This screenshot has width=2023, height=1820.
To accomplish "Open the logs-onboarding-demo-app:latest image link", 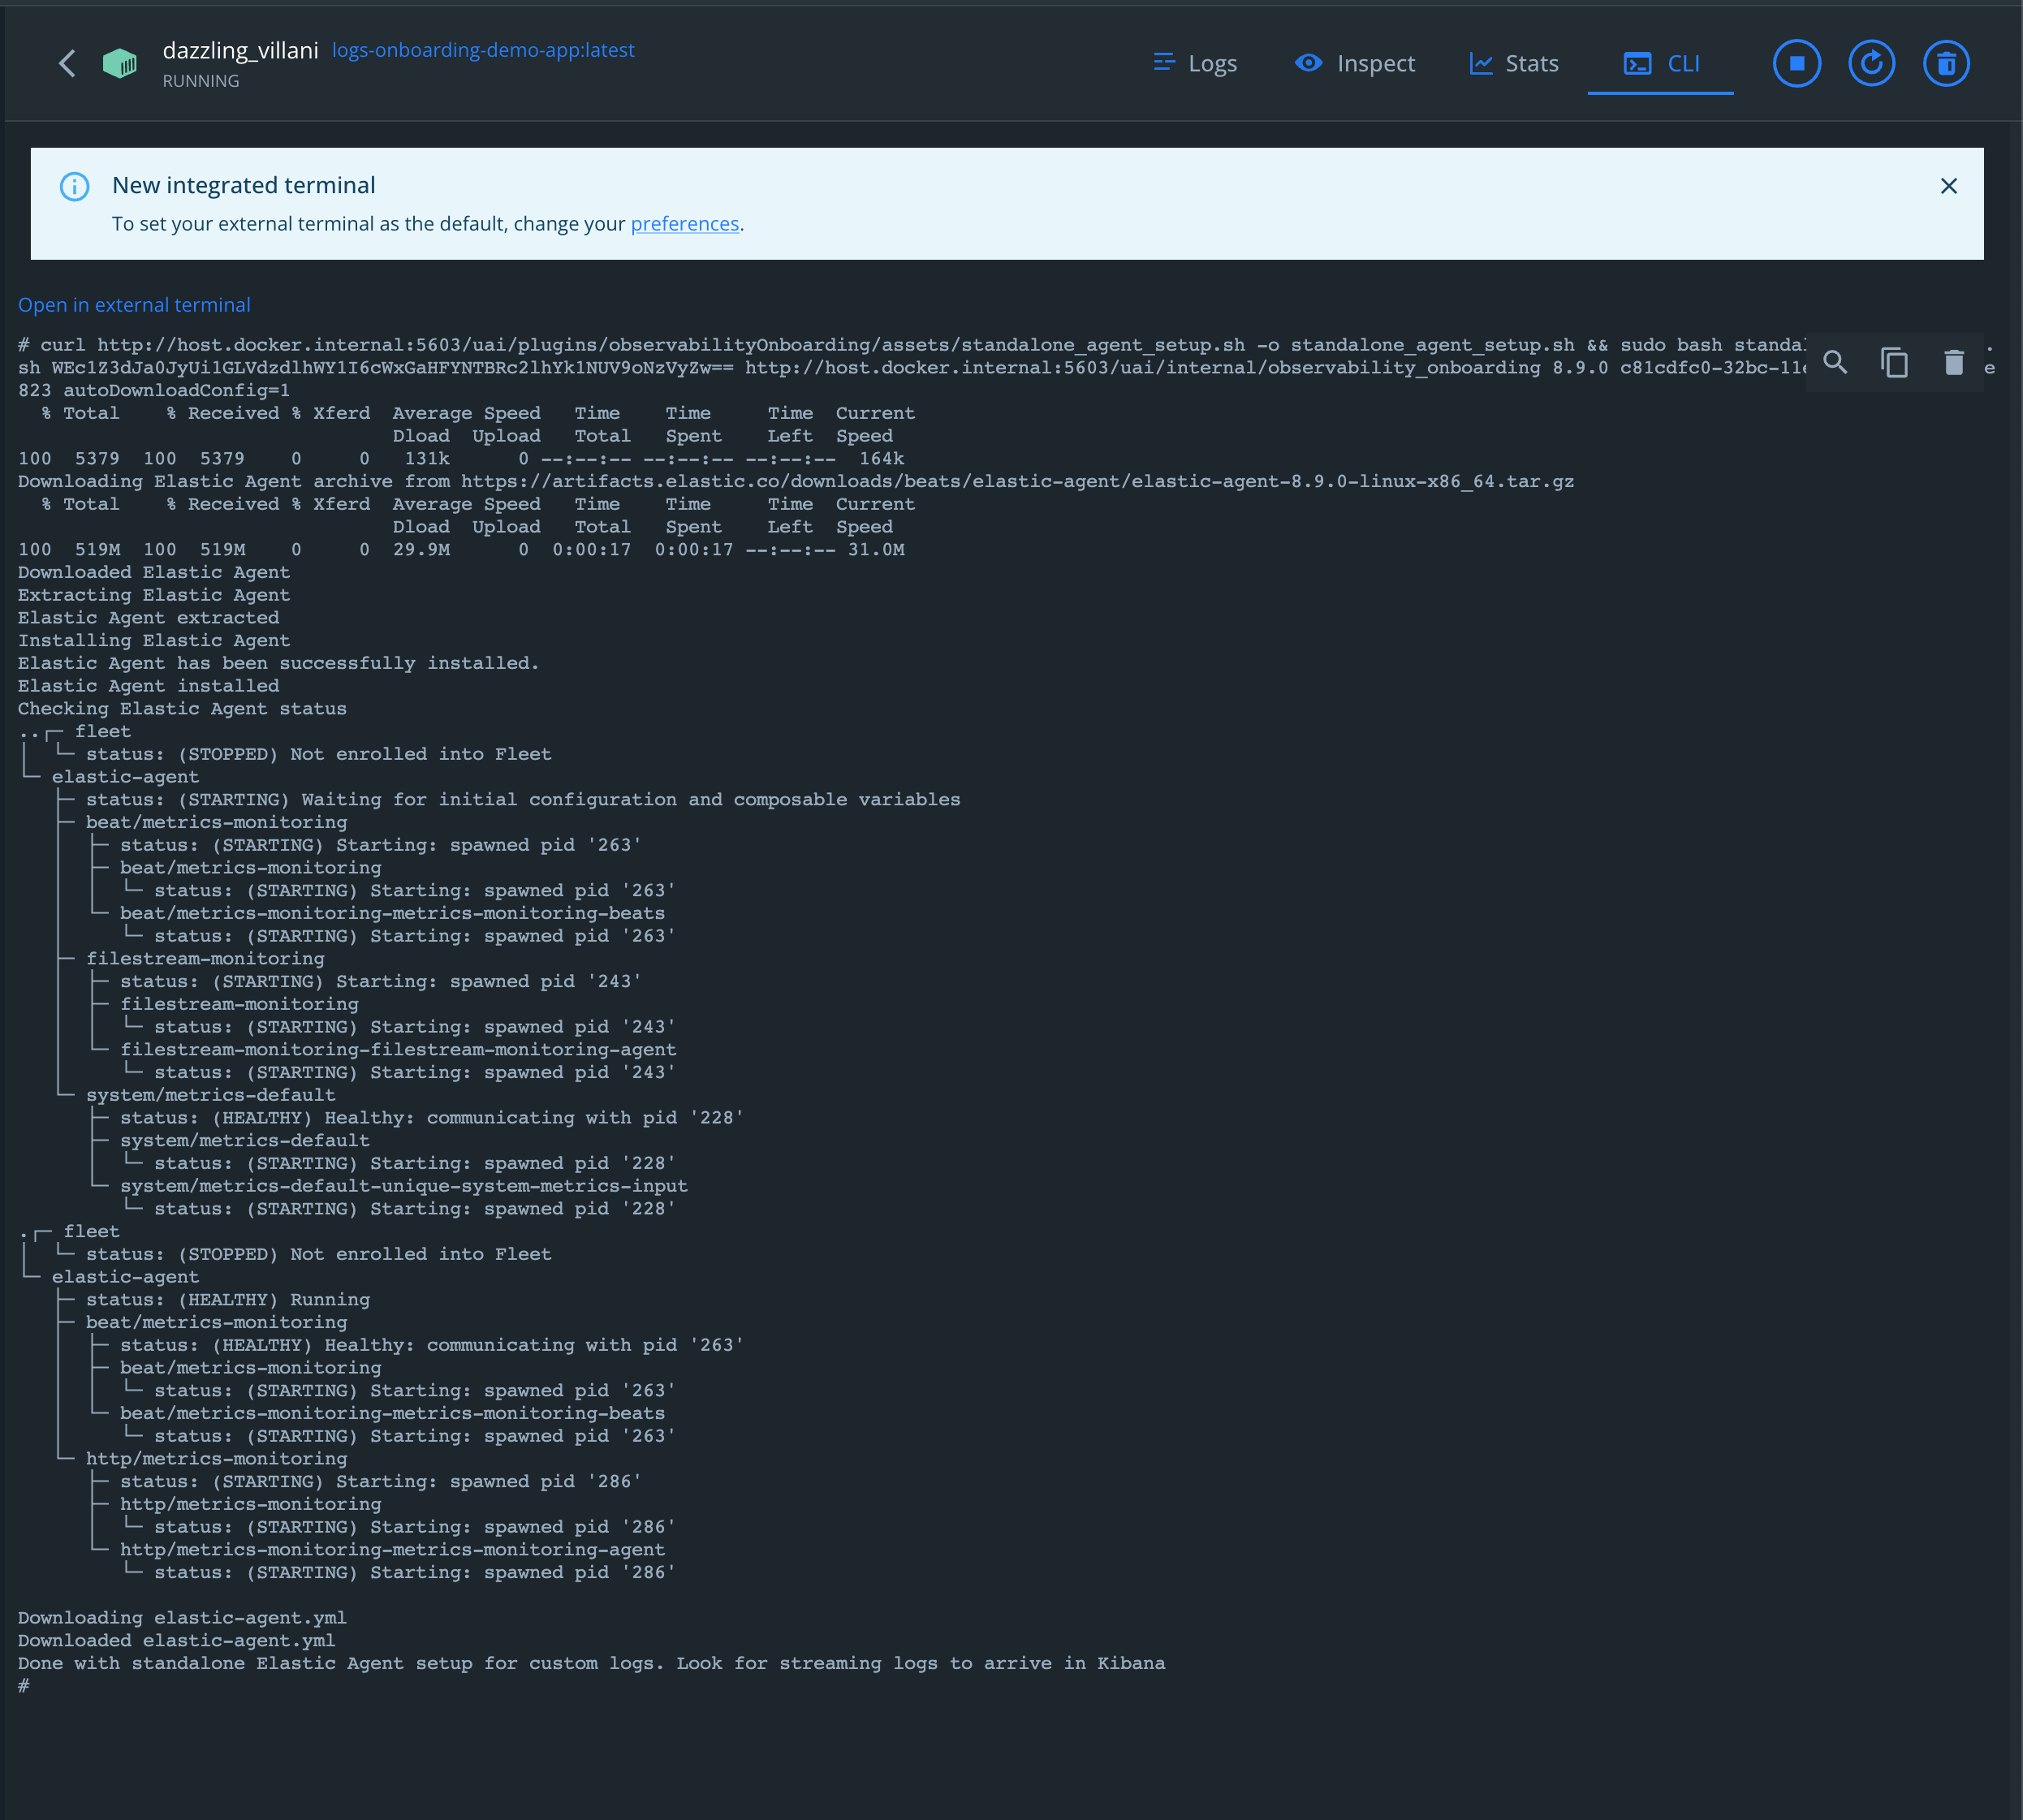I will pyautogui.click(x=483, y=49).
